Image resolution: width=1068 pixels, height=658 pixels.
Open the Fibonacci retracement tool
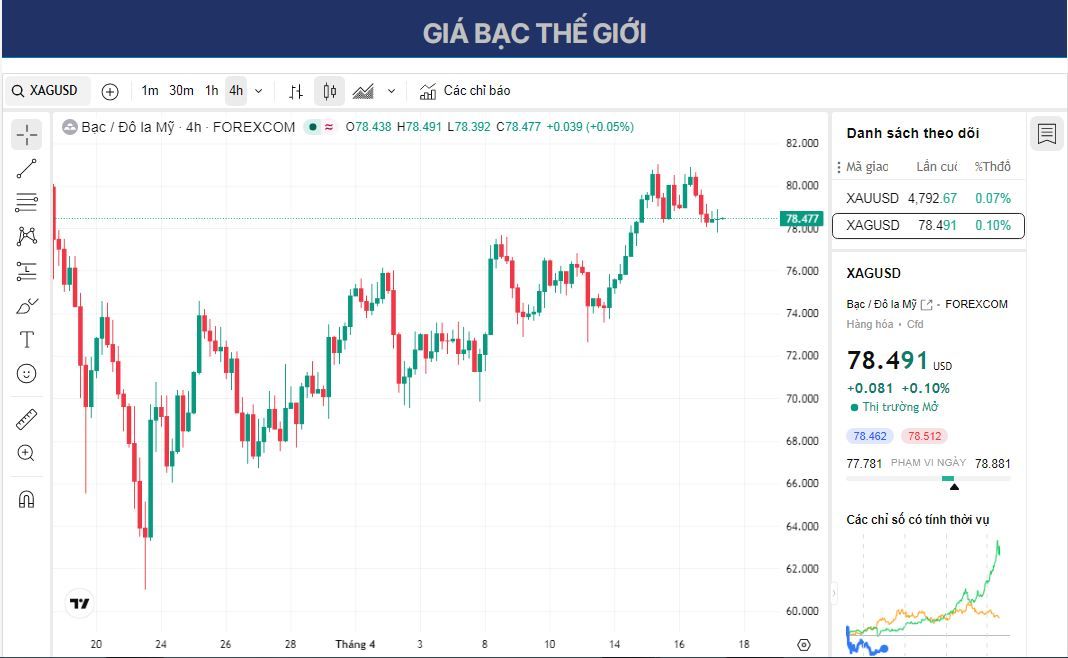coord(27,202)
